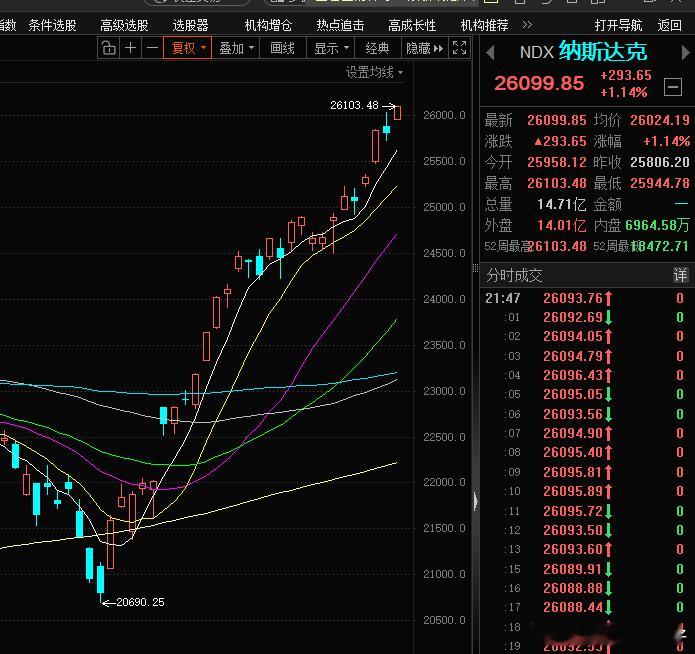This screenshot has width=695, height=654.
Task: Click the trade price 26095.89
Action: 573,491
